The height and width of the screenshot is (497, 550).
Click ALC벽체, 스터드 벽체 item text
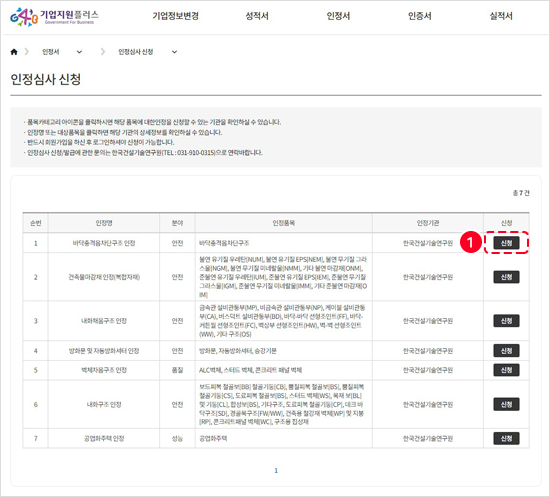(x=250, y=370)
